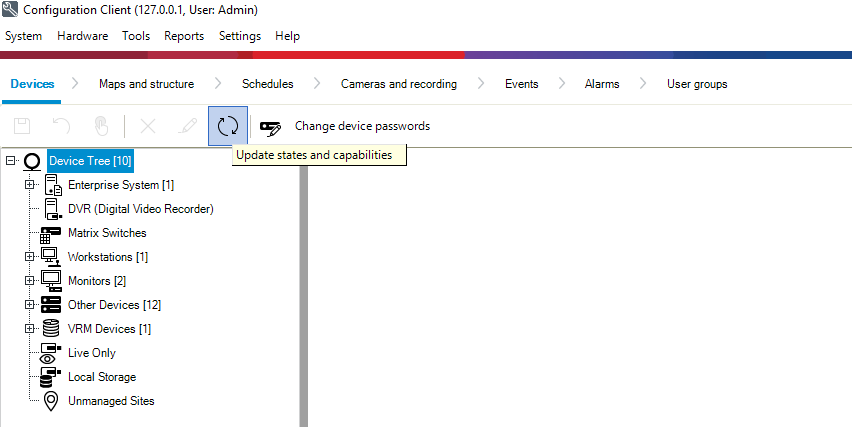The height and width of the screenshot is (427, 852).
Task: Click the Activate hand icon
Action: pos(101,126)
